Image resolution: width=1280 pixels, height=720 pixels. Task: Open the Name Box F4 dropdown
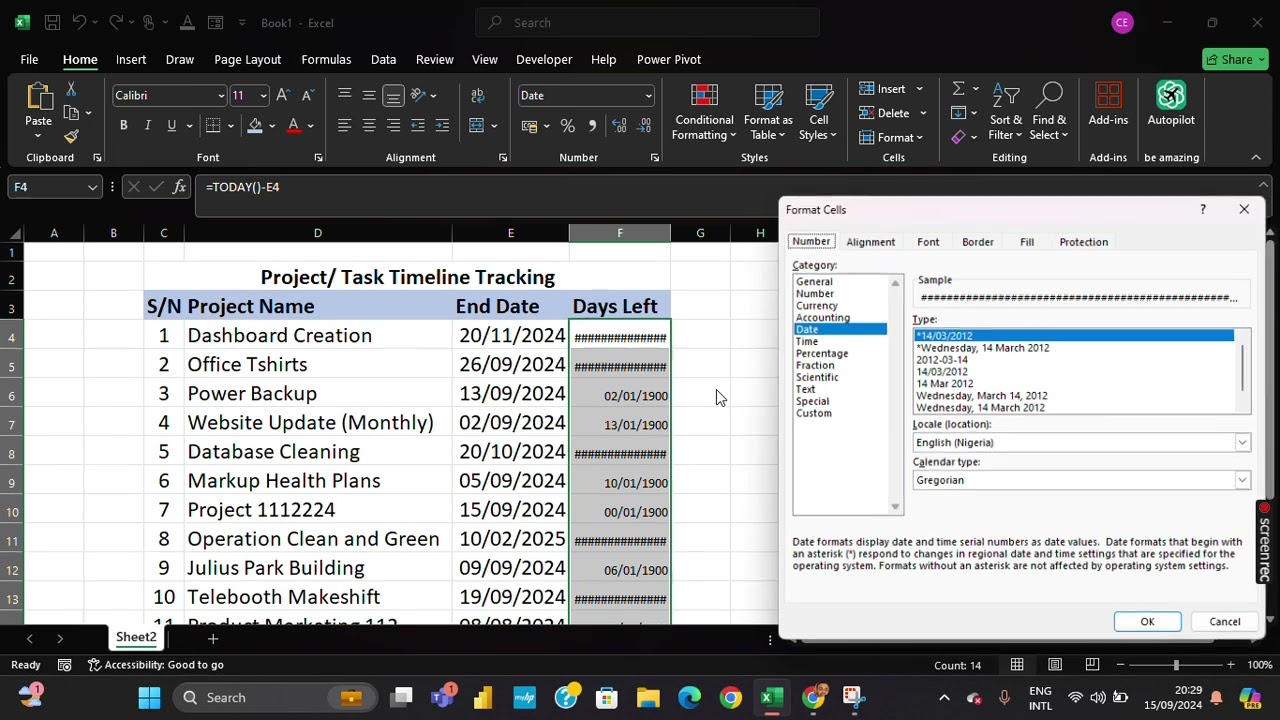click(x=92, y=187)
